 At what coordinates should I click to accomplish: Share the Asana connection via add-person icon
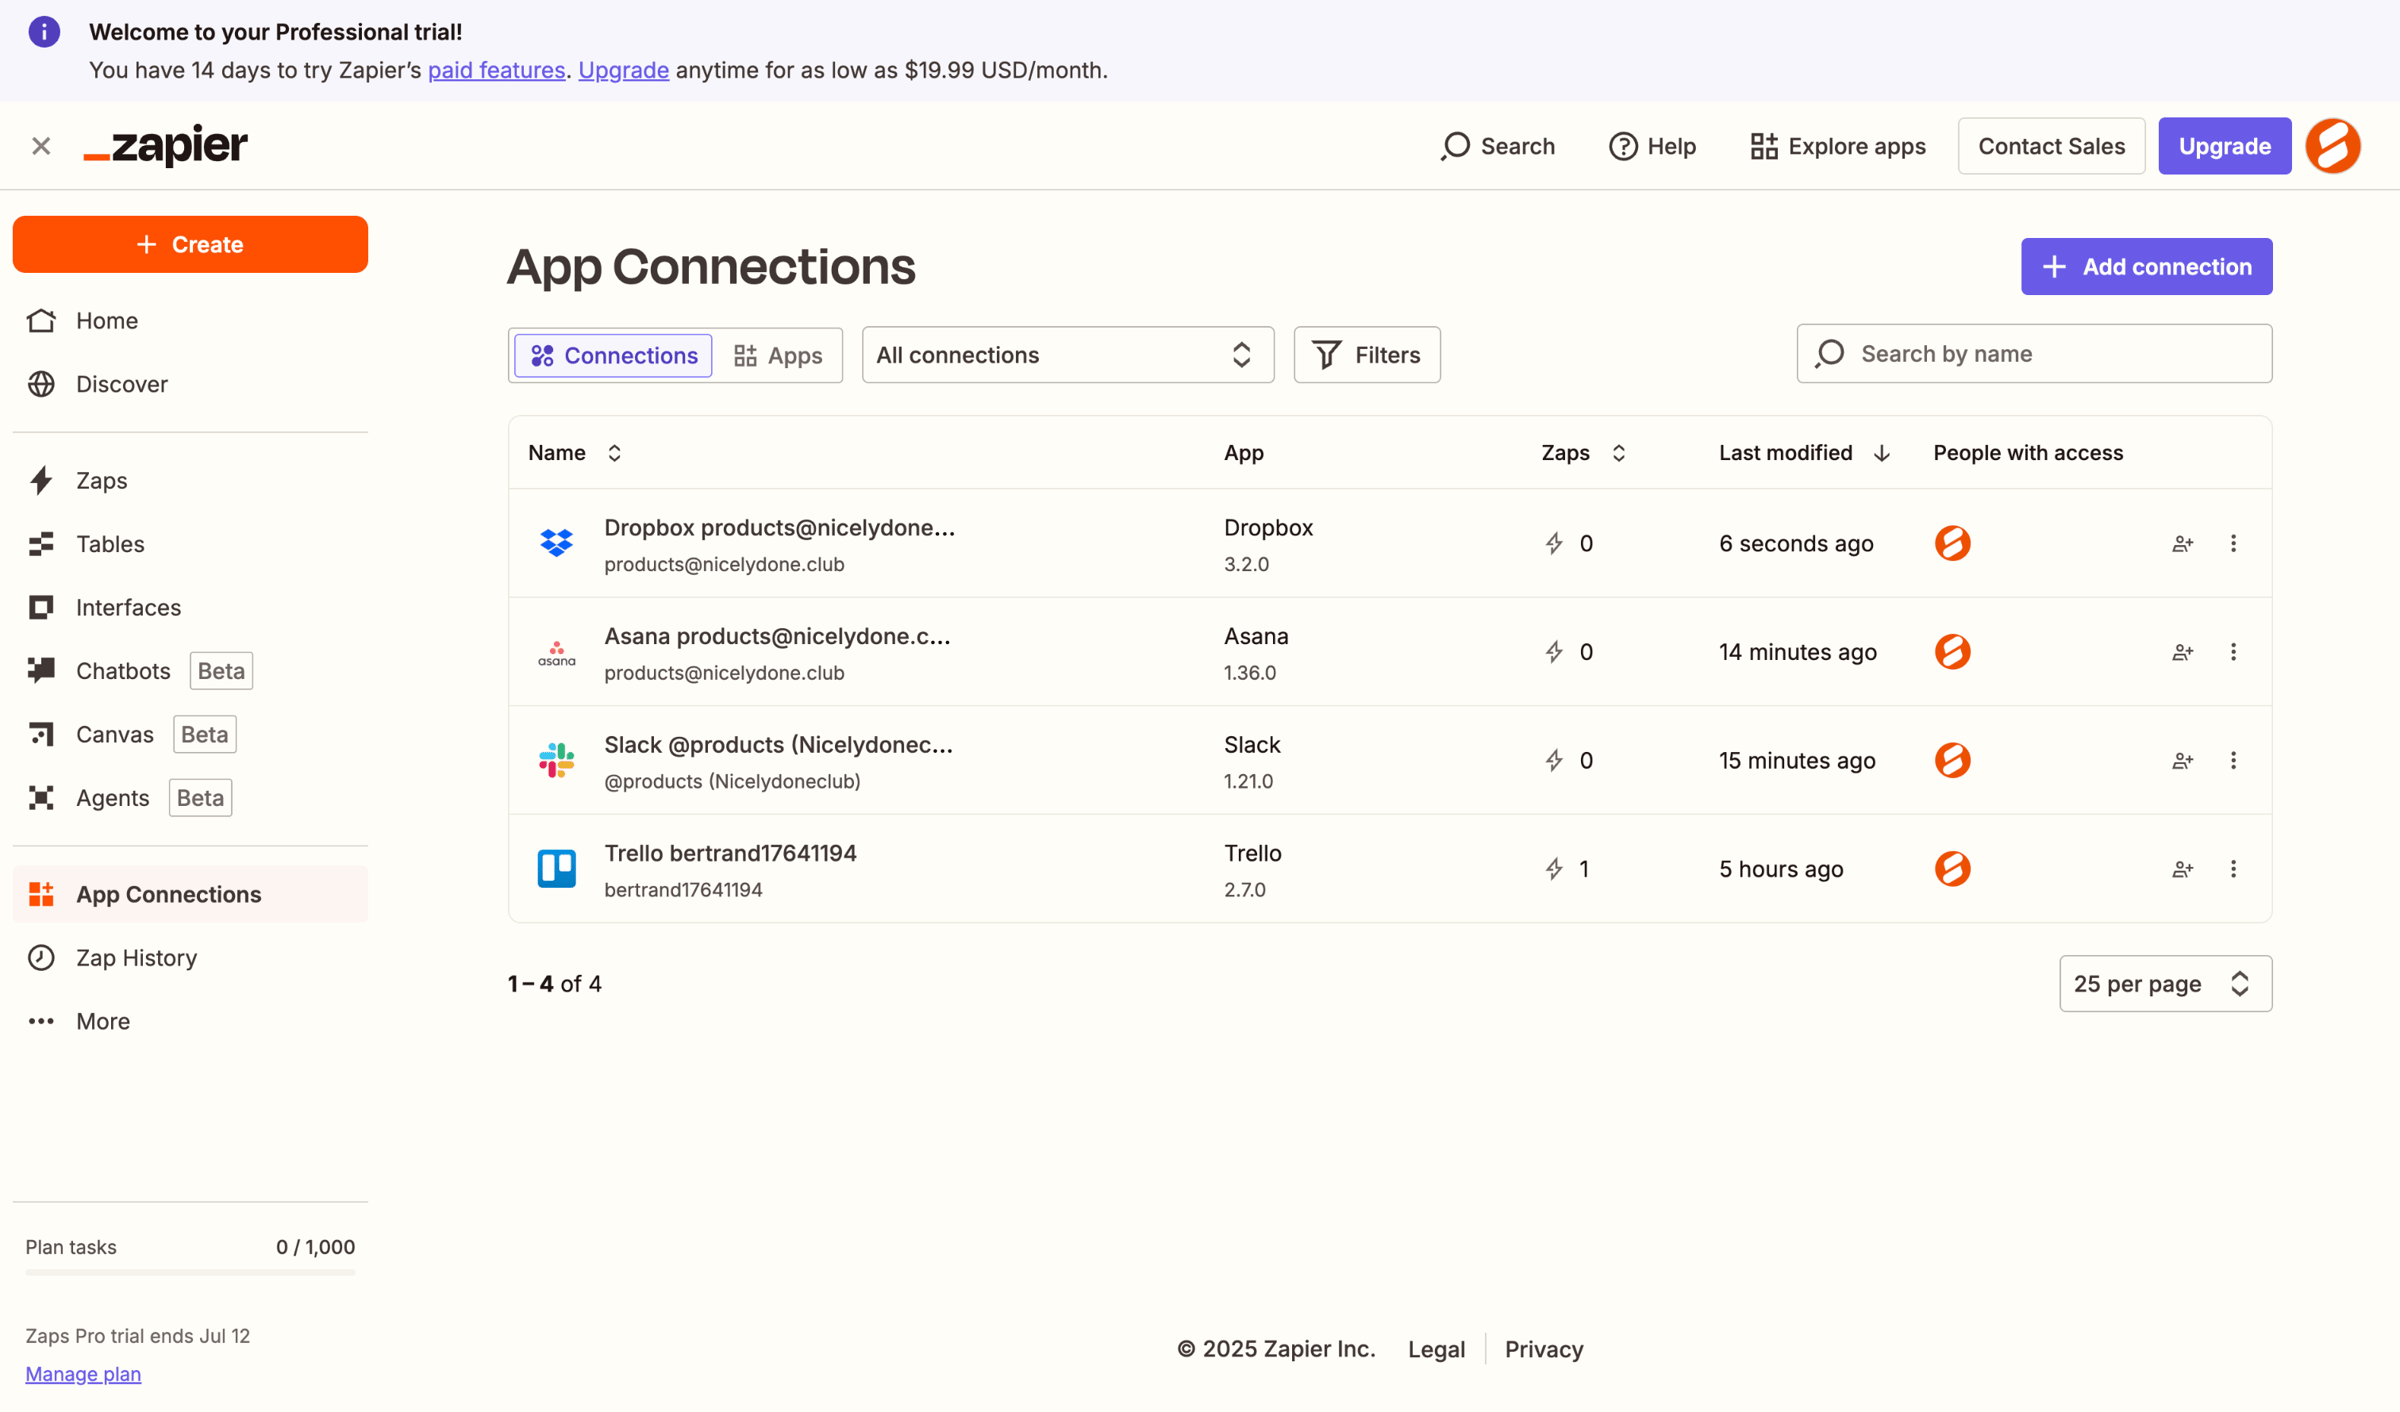tap(2183, 652)
